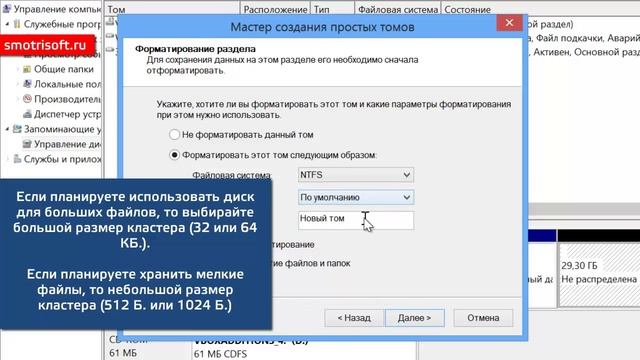Click the 'Управление дисками' icon

click(27, 144)
